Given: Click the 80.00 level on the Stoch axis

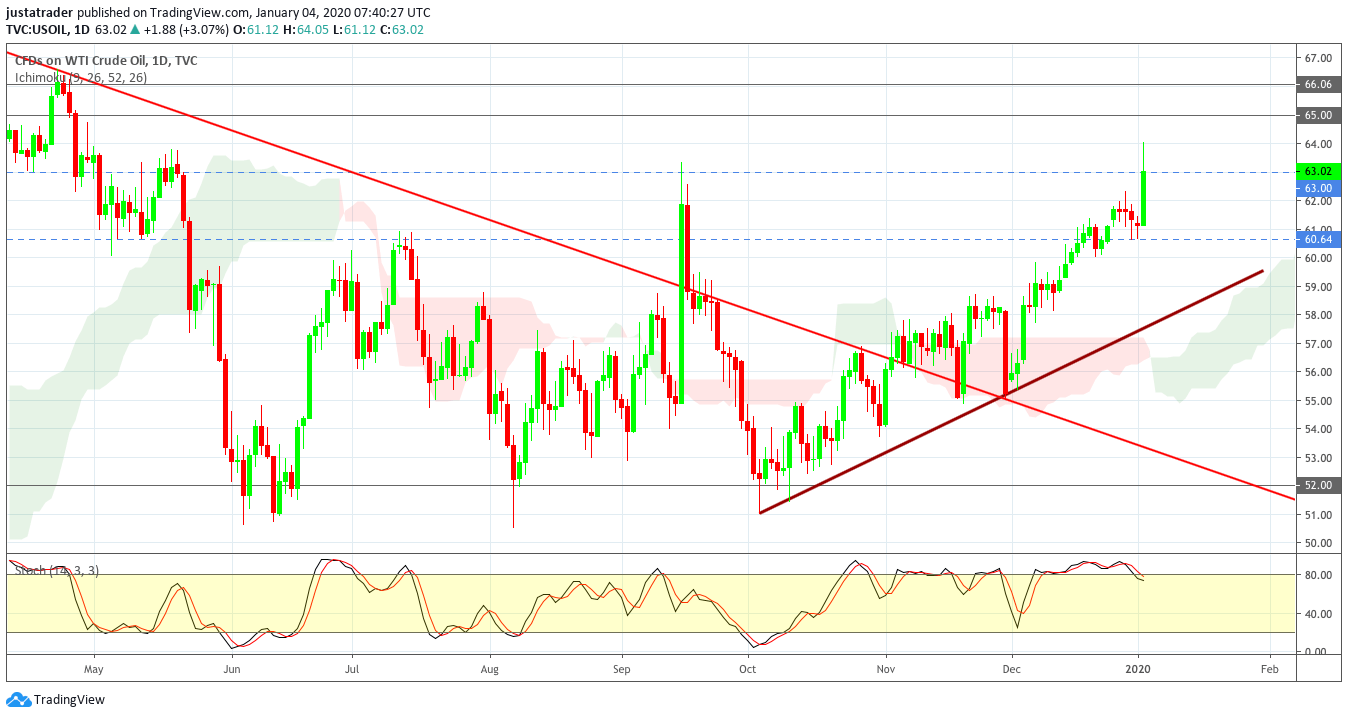Looking at the screenshot, I should (1319, 575).
